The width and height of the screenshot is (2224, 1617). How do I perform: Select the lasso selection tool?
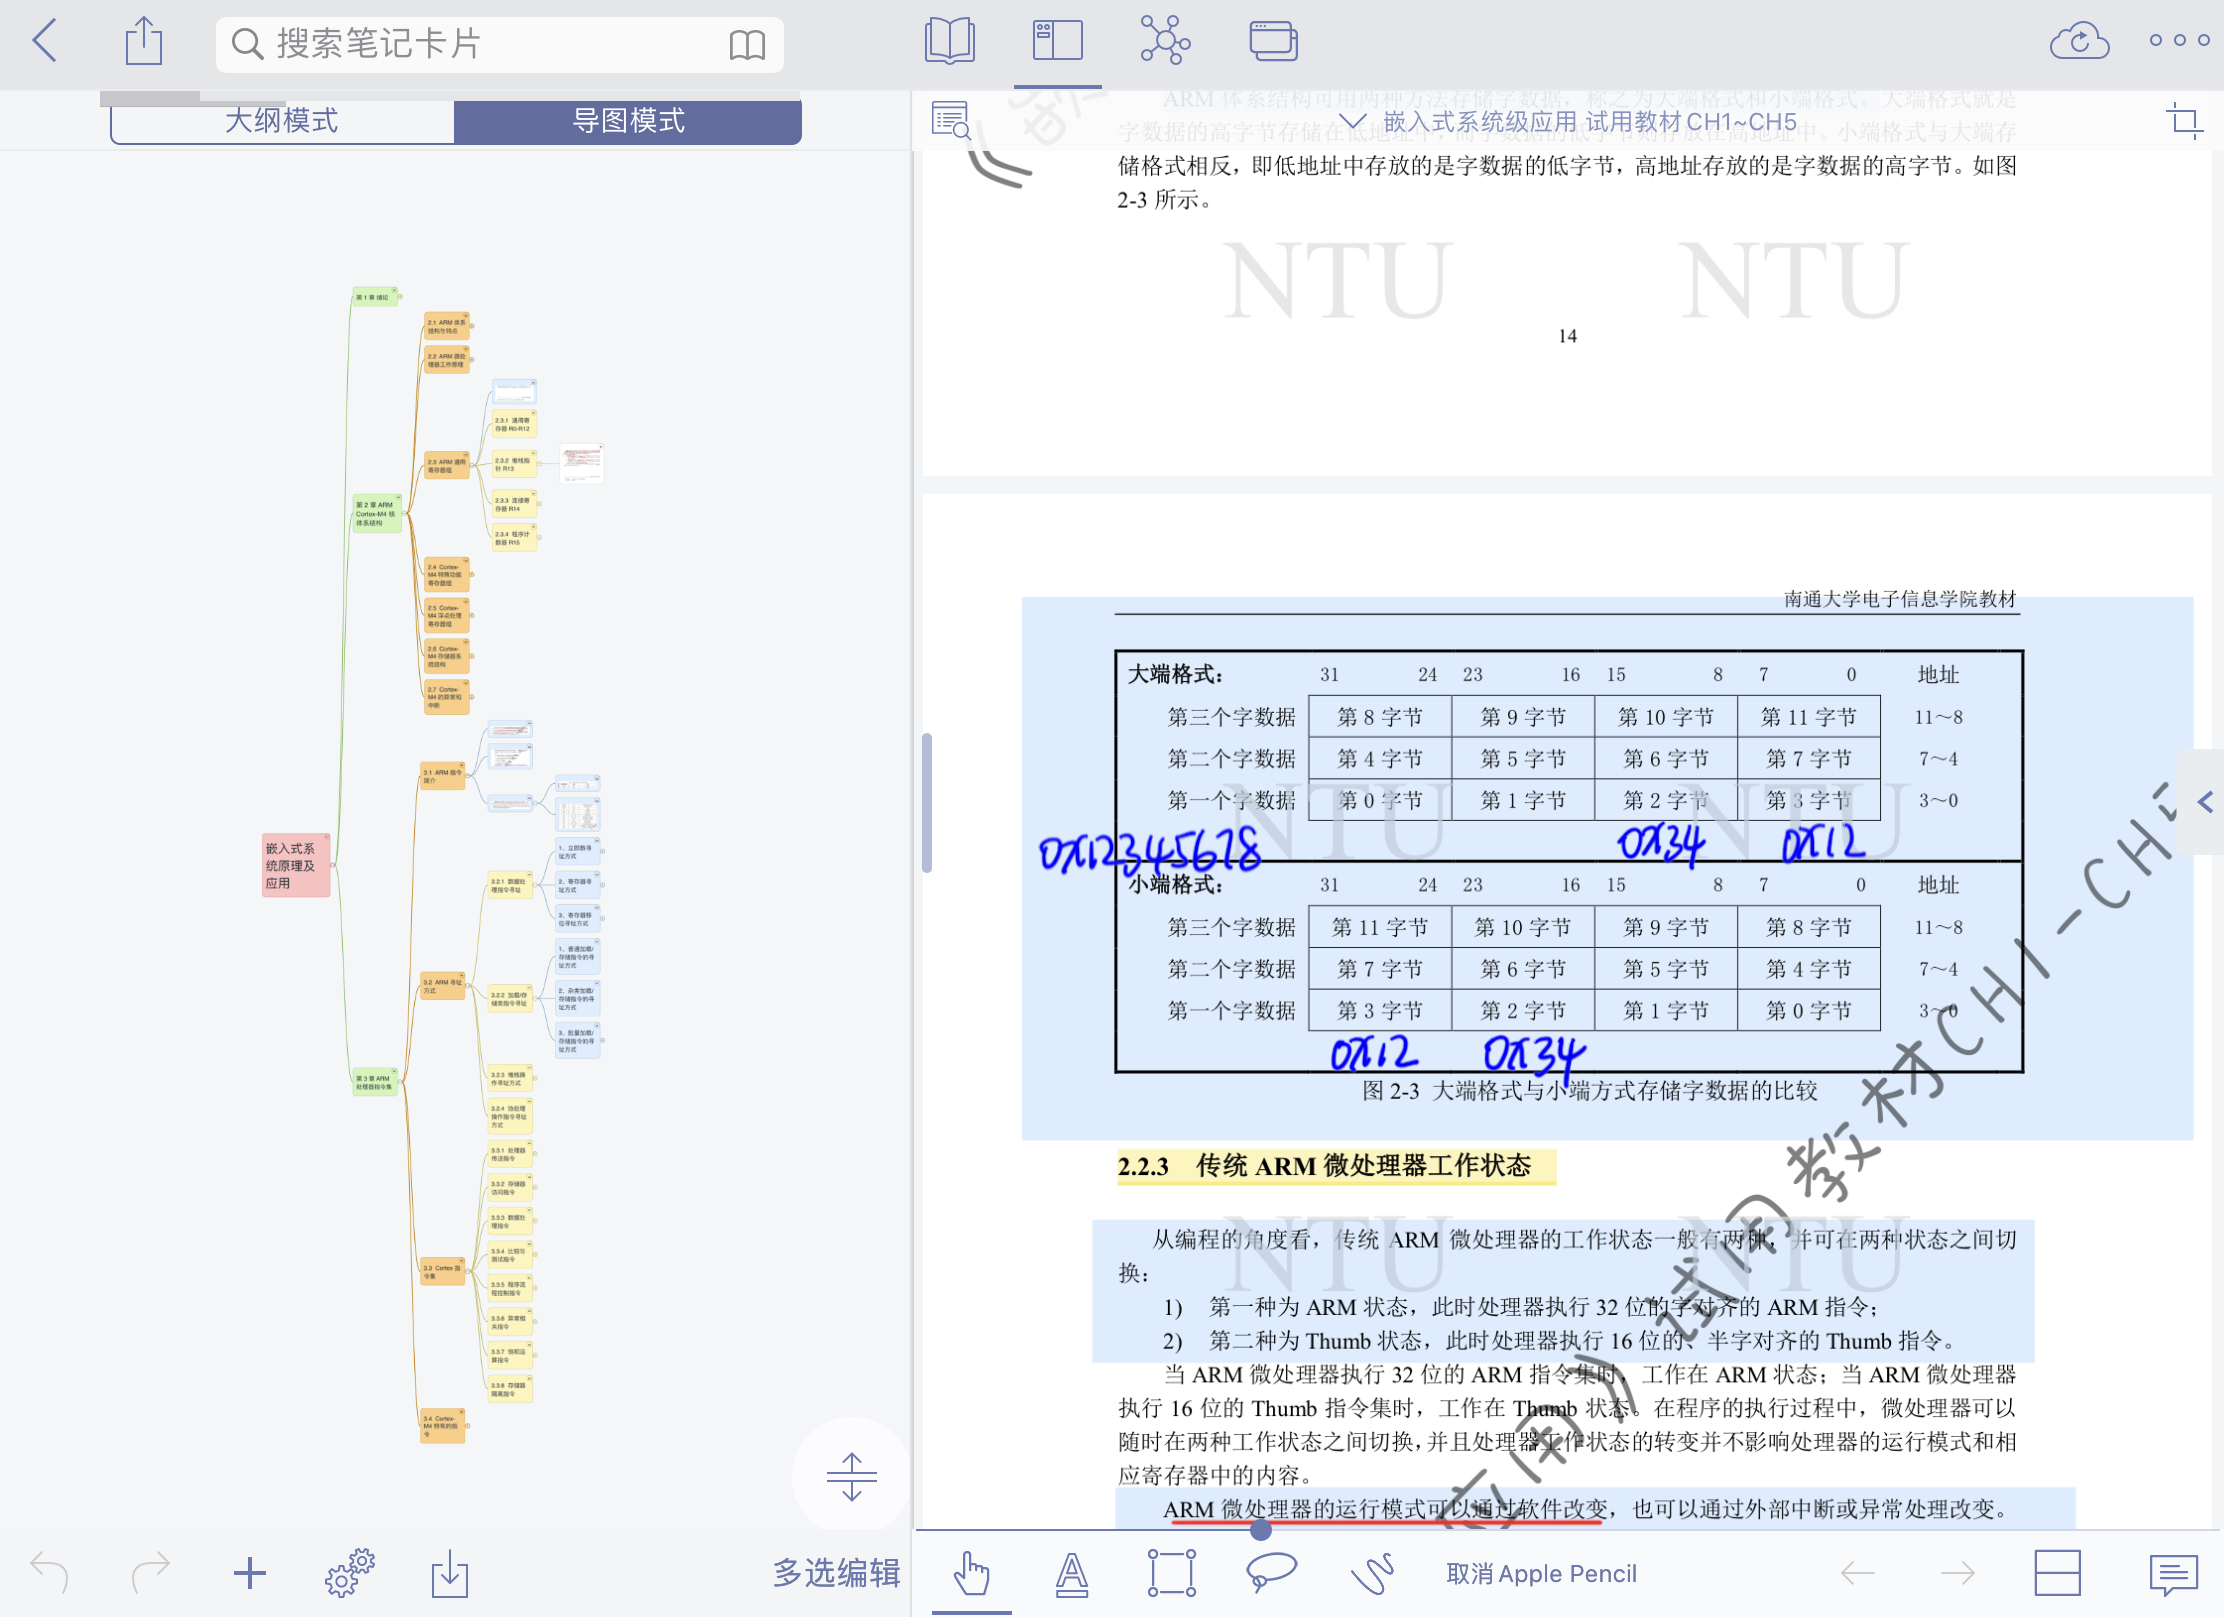coord(1271,1572)
